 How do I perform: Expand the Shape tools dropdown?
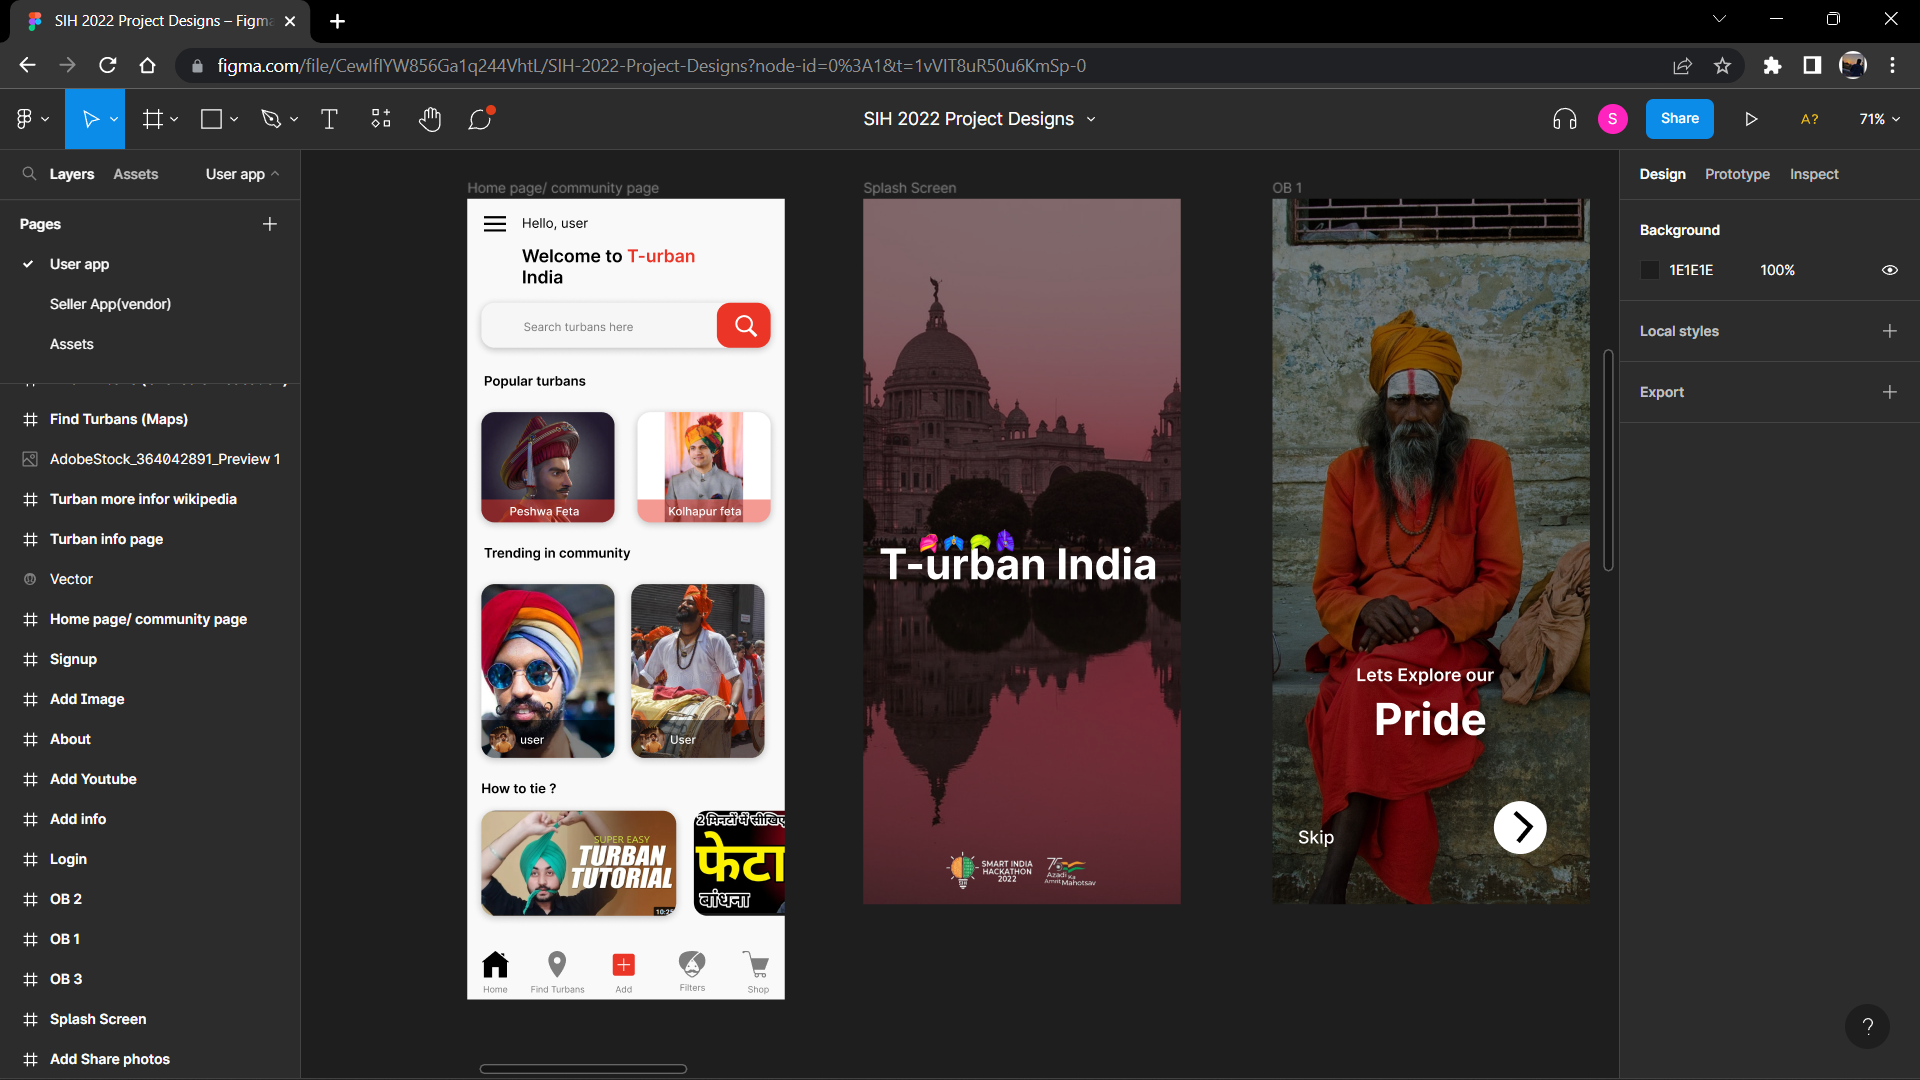pos(234,118)
